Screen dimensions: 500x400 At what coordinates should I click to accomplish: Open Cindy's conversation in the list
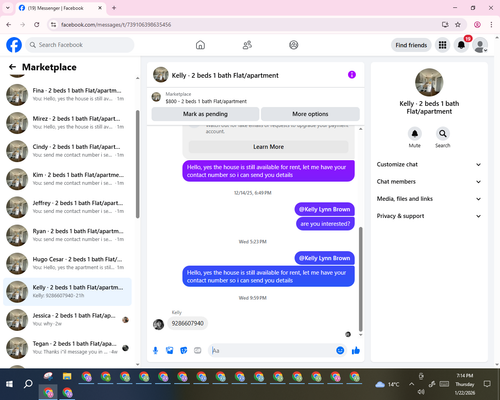point(67,151)
